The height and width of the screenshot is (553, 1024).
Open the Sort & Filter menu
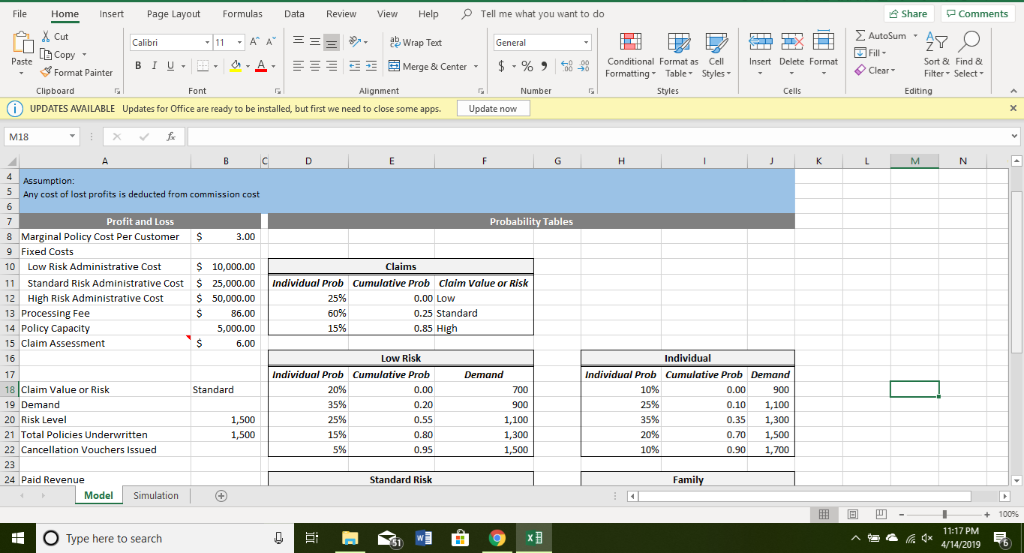[936, 55]
